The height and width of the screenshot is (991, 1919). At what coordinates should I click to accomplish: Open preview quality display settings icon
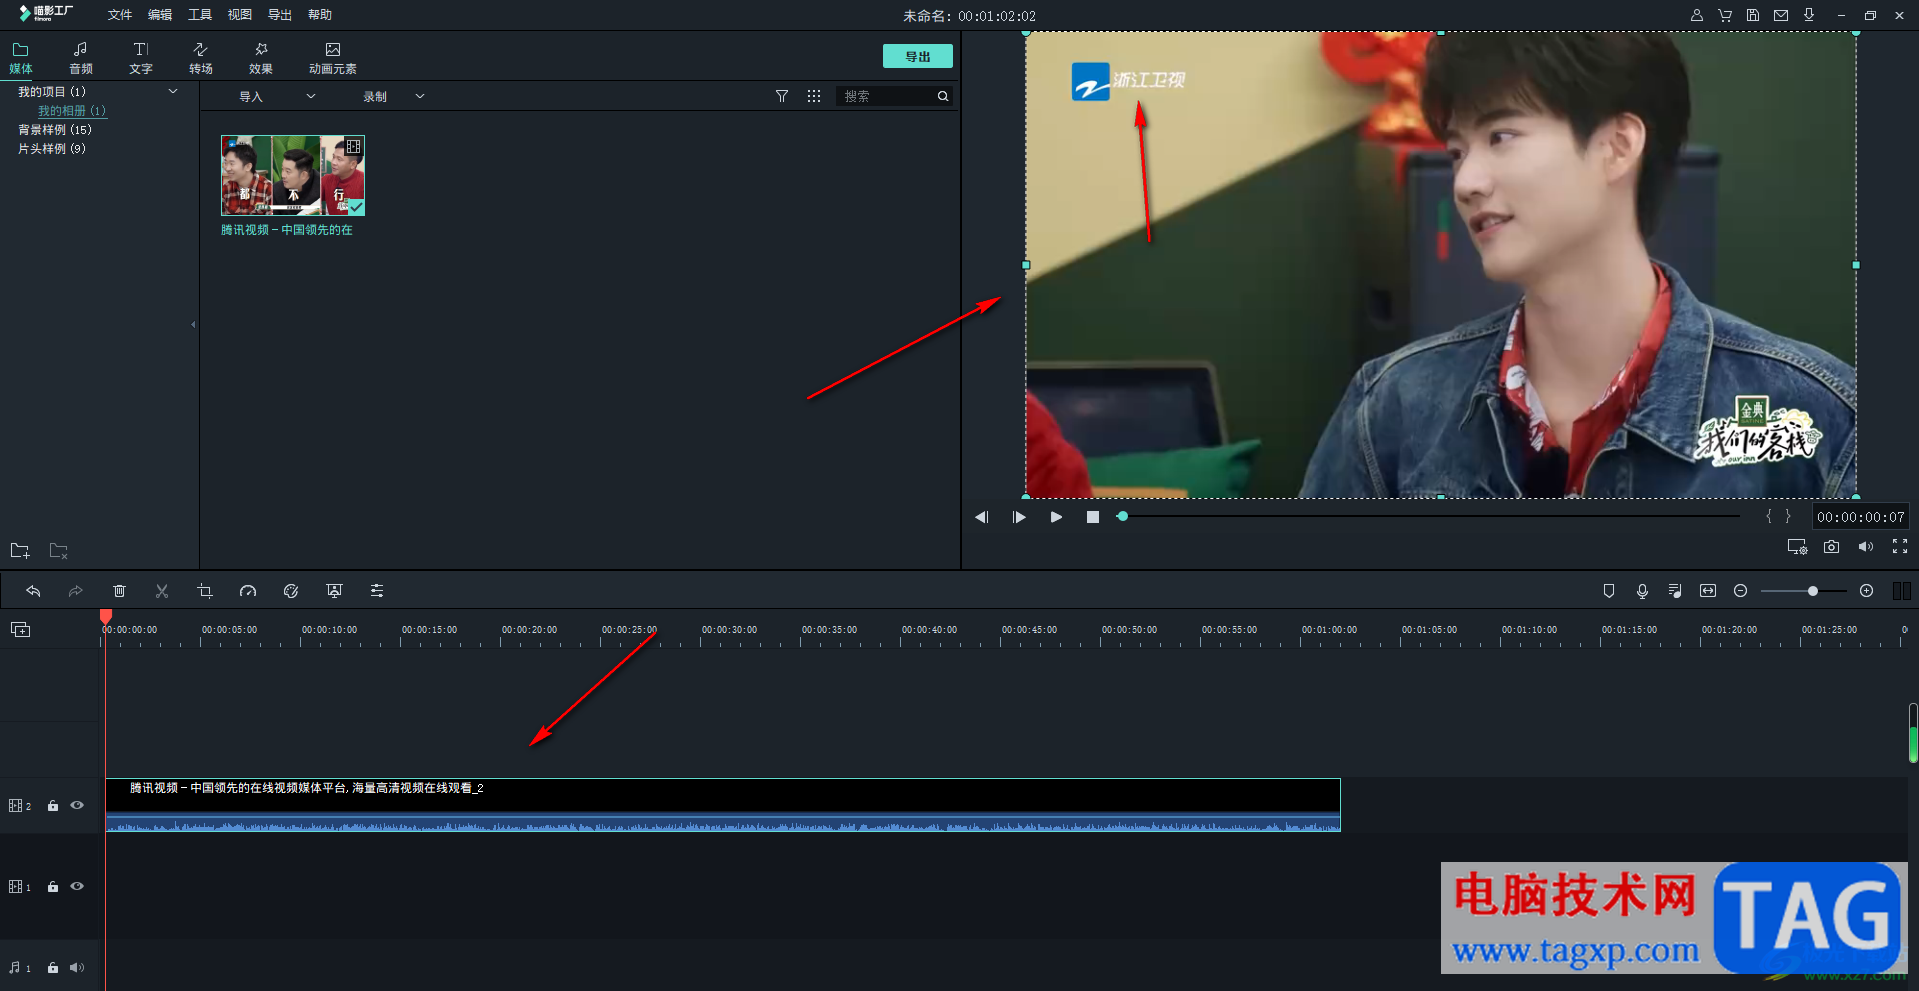click(x=1797, y=547)
